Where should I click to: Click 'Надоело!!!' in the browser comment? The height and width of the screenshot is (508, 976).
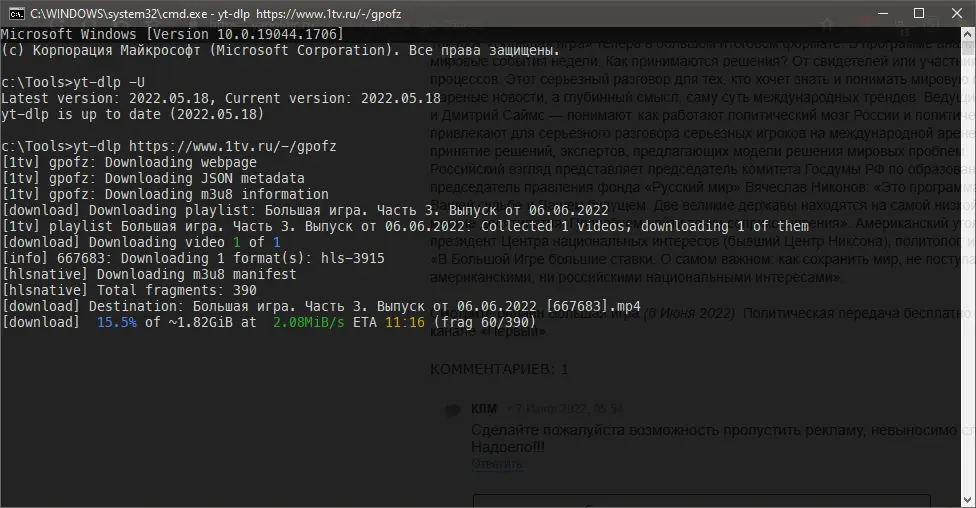pos(508,447)
